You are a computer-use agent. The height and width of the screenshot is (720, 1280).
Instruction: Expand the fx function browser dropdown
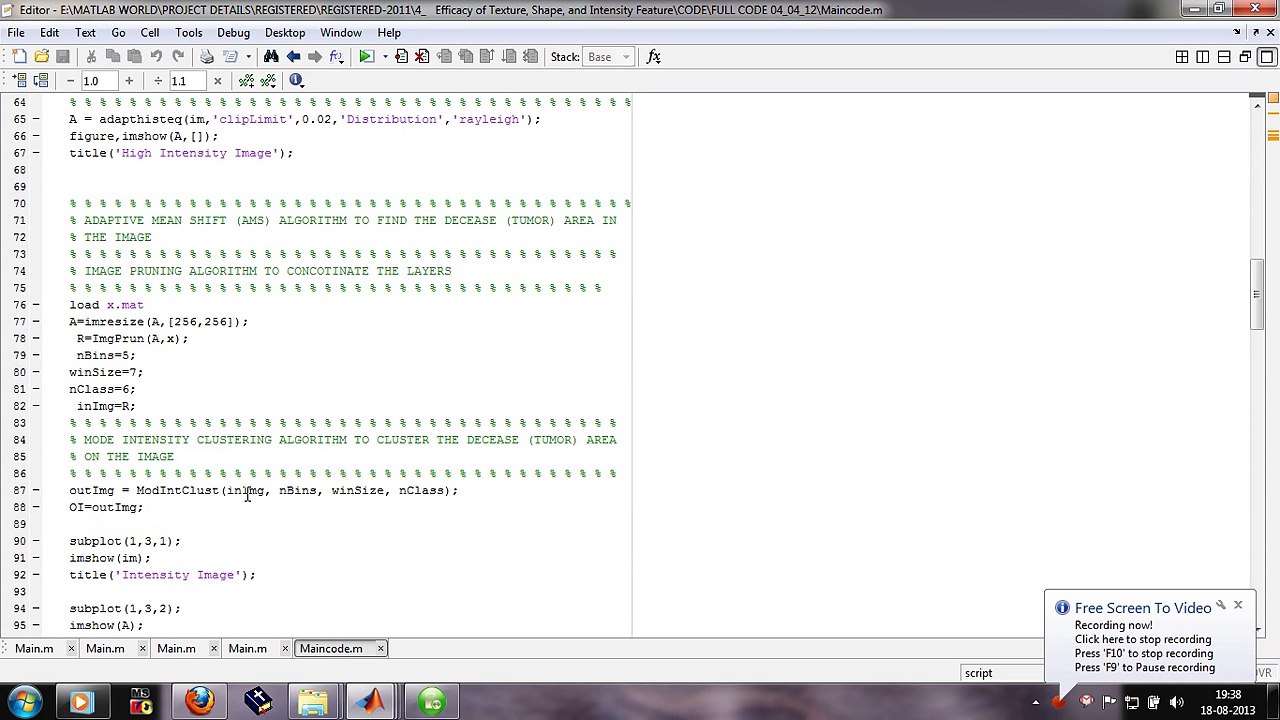click(x=654, y=57)
